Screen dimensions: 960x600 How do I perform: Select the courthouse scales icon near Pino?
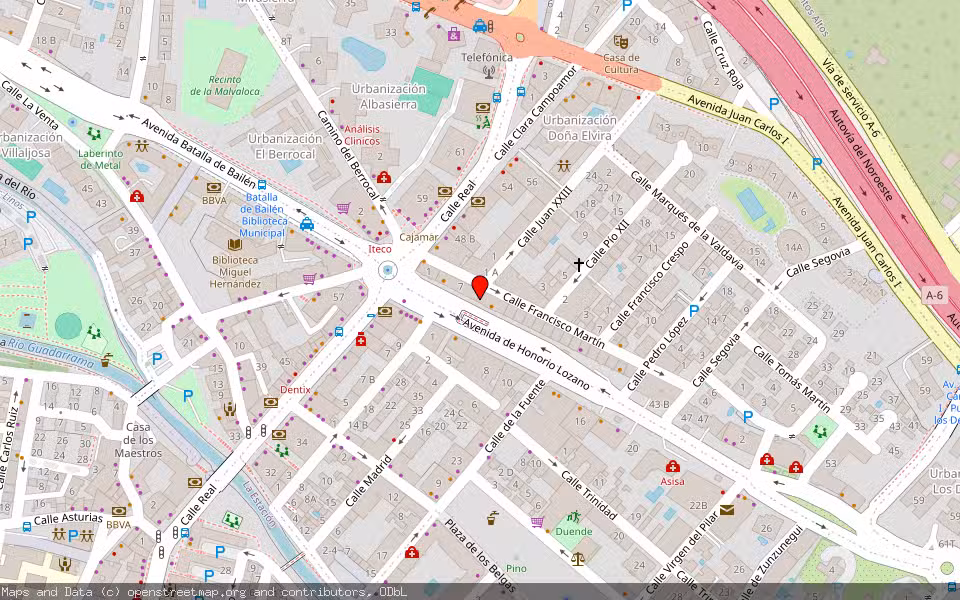pyautogui.click(x=577, y=558)
